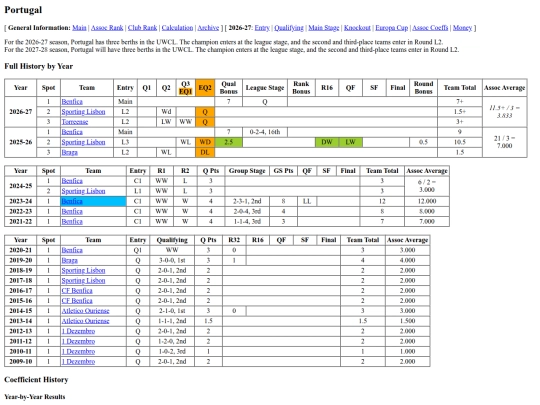Screen dimensions: 540x405
Task: Open the Main general information link
Action: (x=79, y=28)
